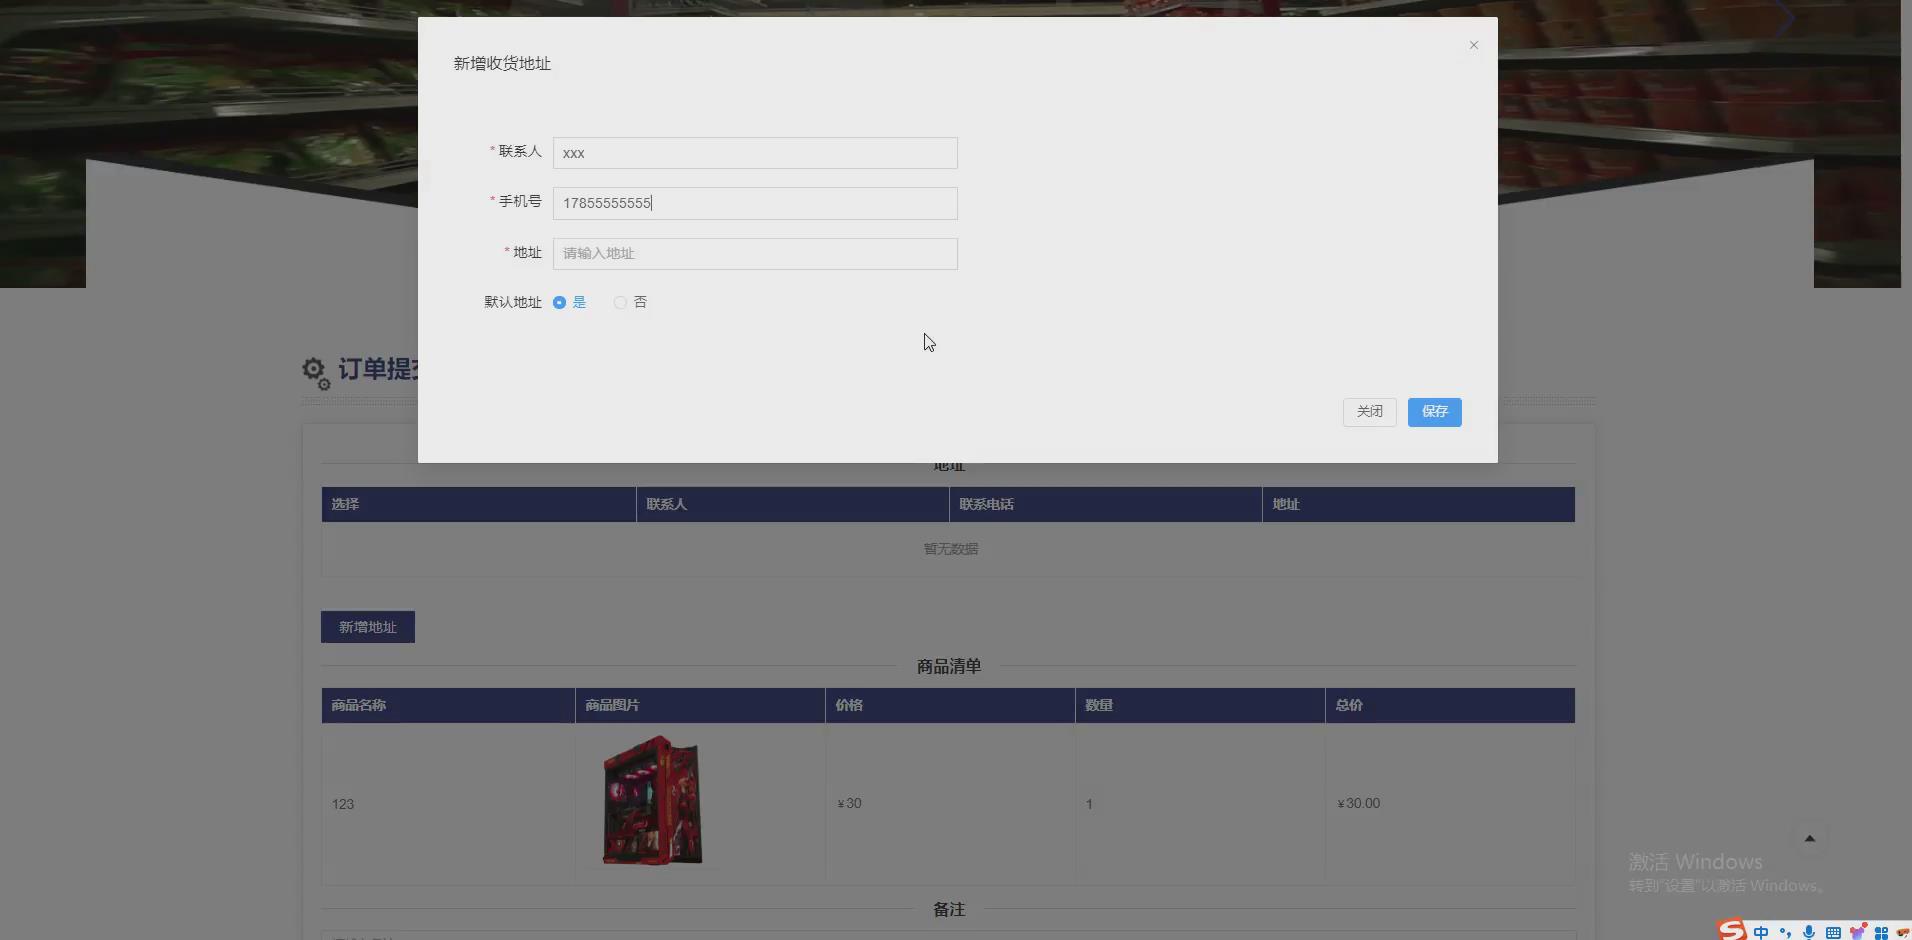Click the contact name field containing xxx
Screen dimensions: 1912x940
(x=755, y=153)
